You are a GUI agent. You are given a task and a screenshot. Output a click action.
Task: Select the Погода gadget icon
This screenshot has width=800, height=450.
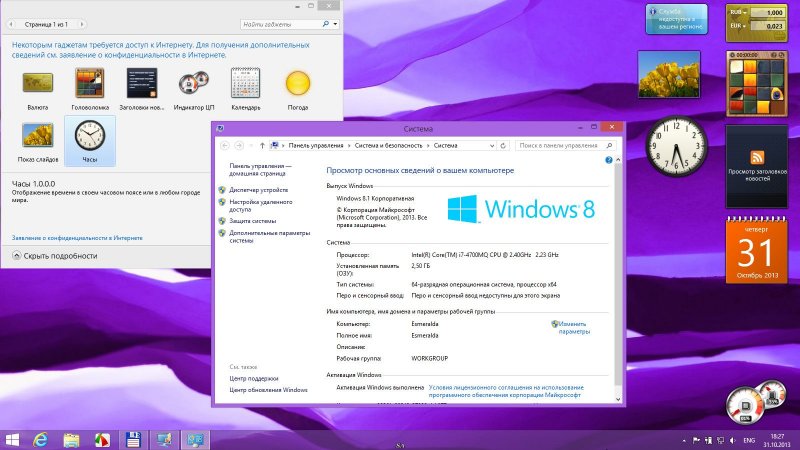click(298, 83)
